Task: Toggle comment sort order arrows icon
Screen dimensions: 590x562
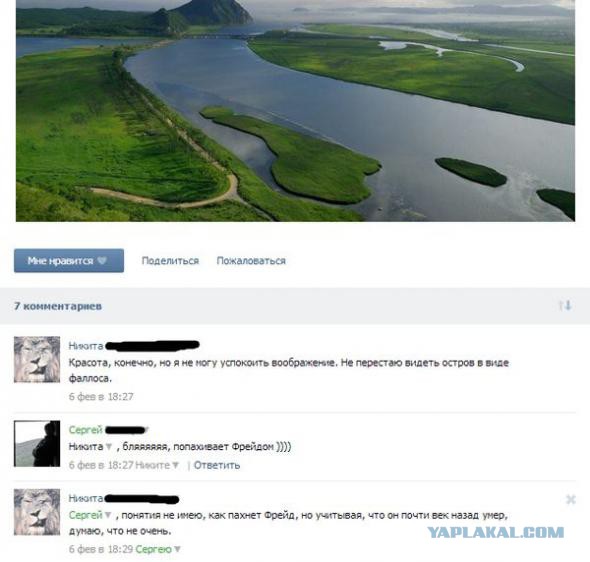Action: point(565,305)
